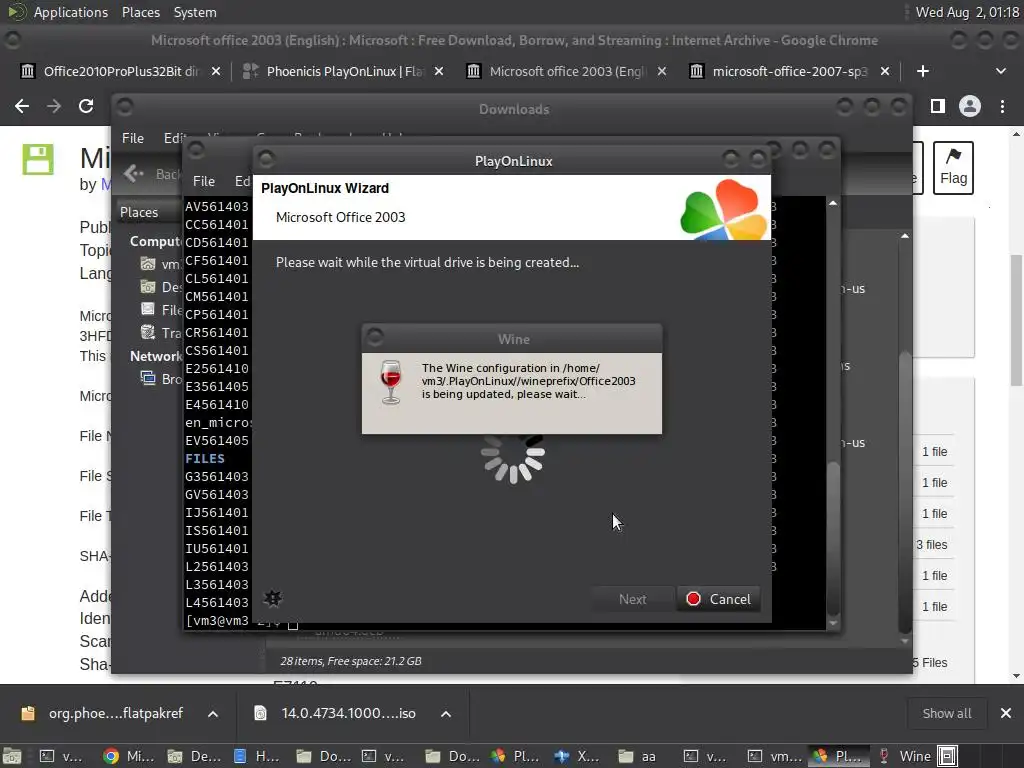Toggle the Chrome side panel icon
The height and width of the screenshot is (768, 1024).
(x=938, y=106)
